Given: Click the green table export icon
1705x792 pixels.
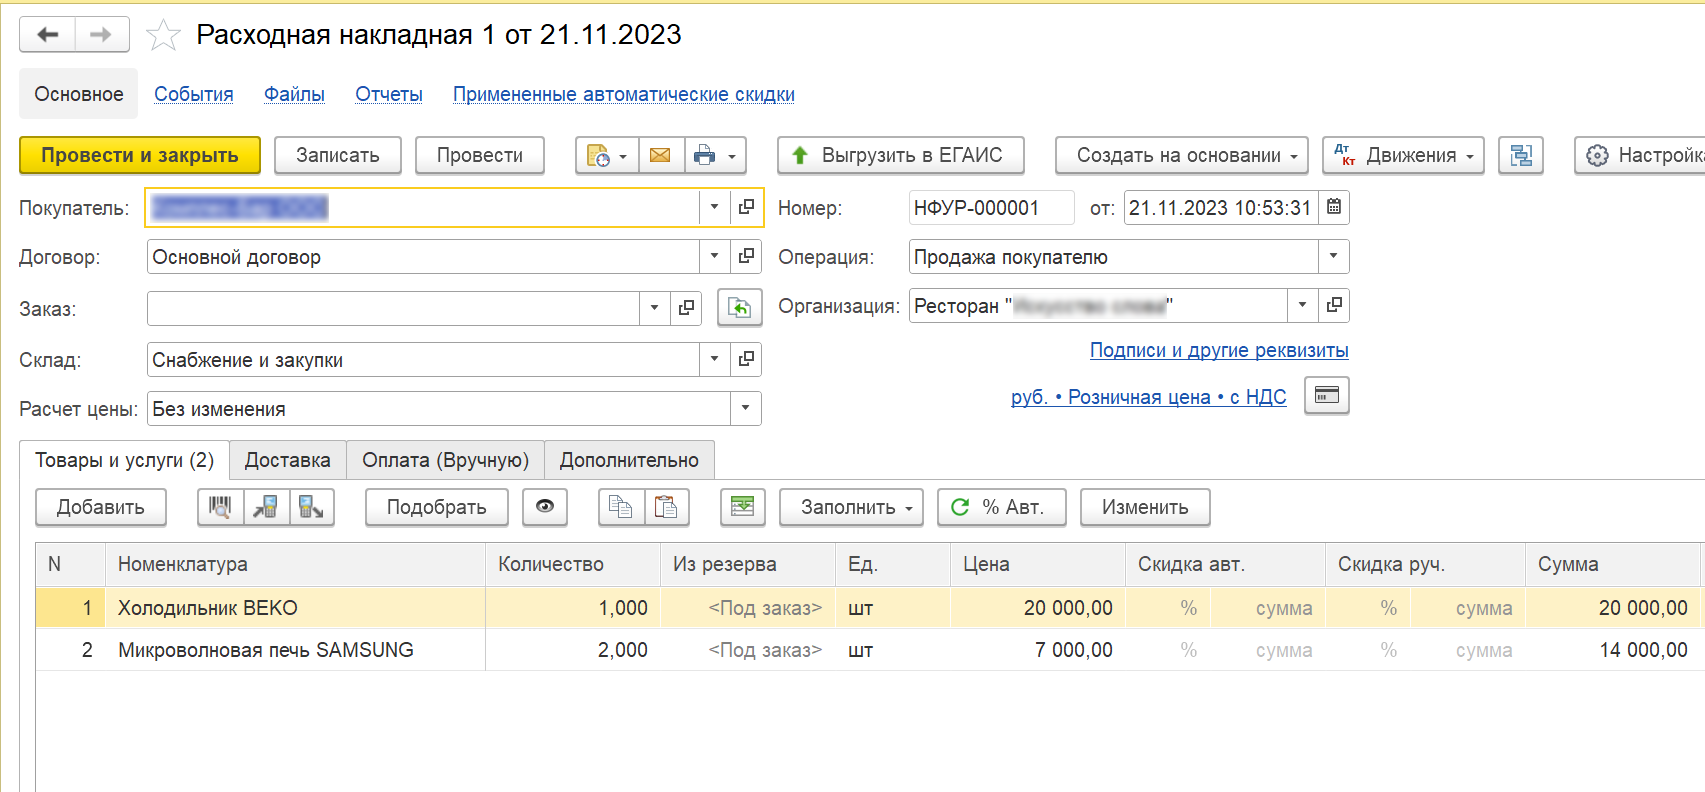Looking at the screenshot, I should pyautogui.click(x=743, y=507).
